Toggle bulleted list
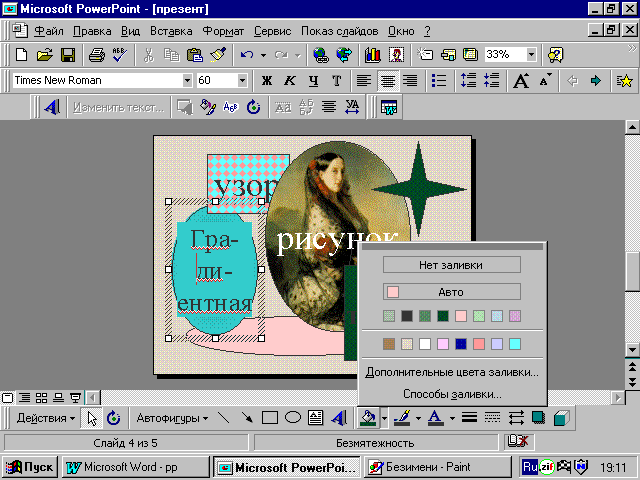The image size is (640, 480). pyautogui.click(x=439, y=80)
